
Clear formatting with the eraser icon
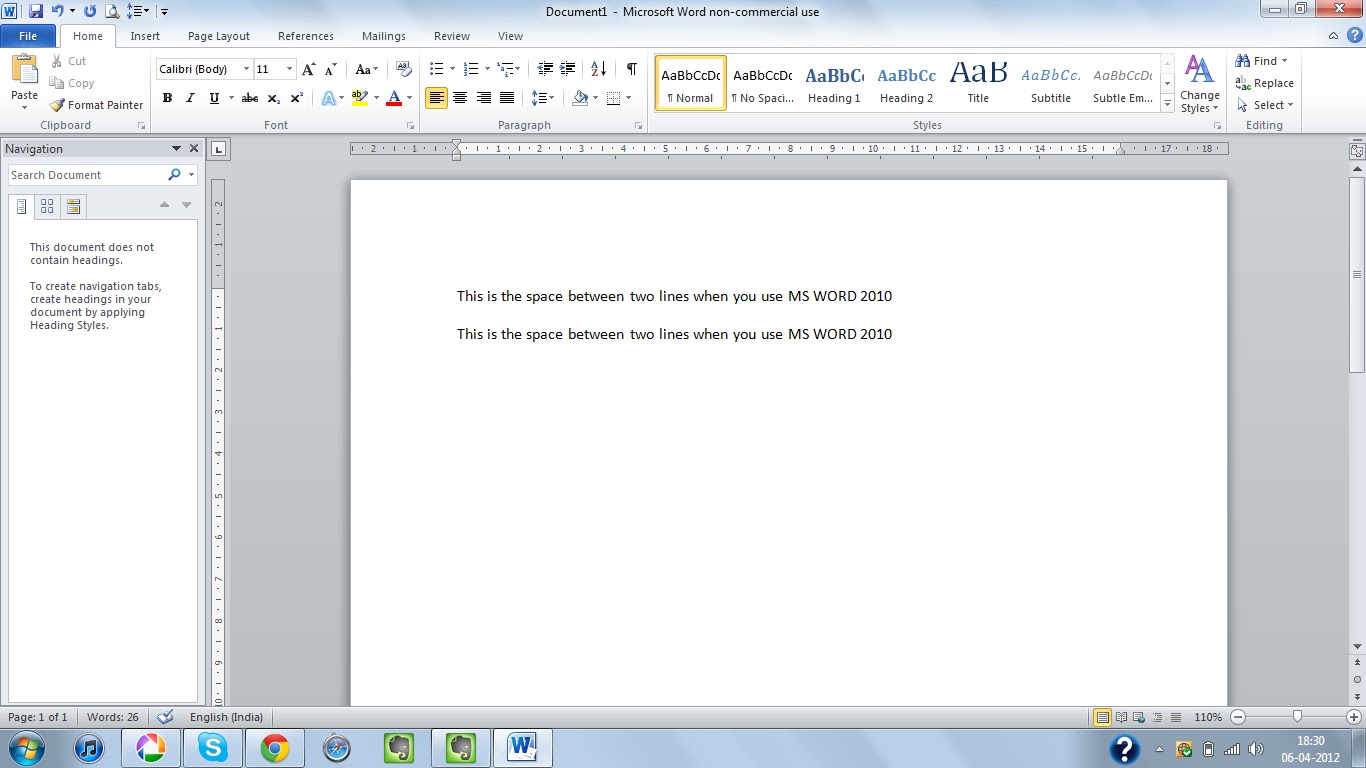pyautogui.click(x=403, y=68)
